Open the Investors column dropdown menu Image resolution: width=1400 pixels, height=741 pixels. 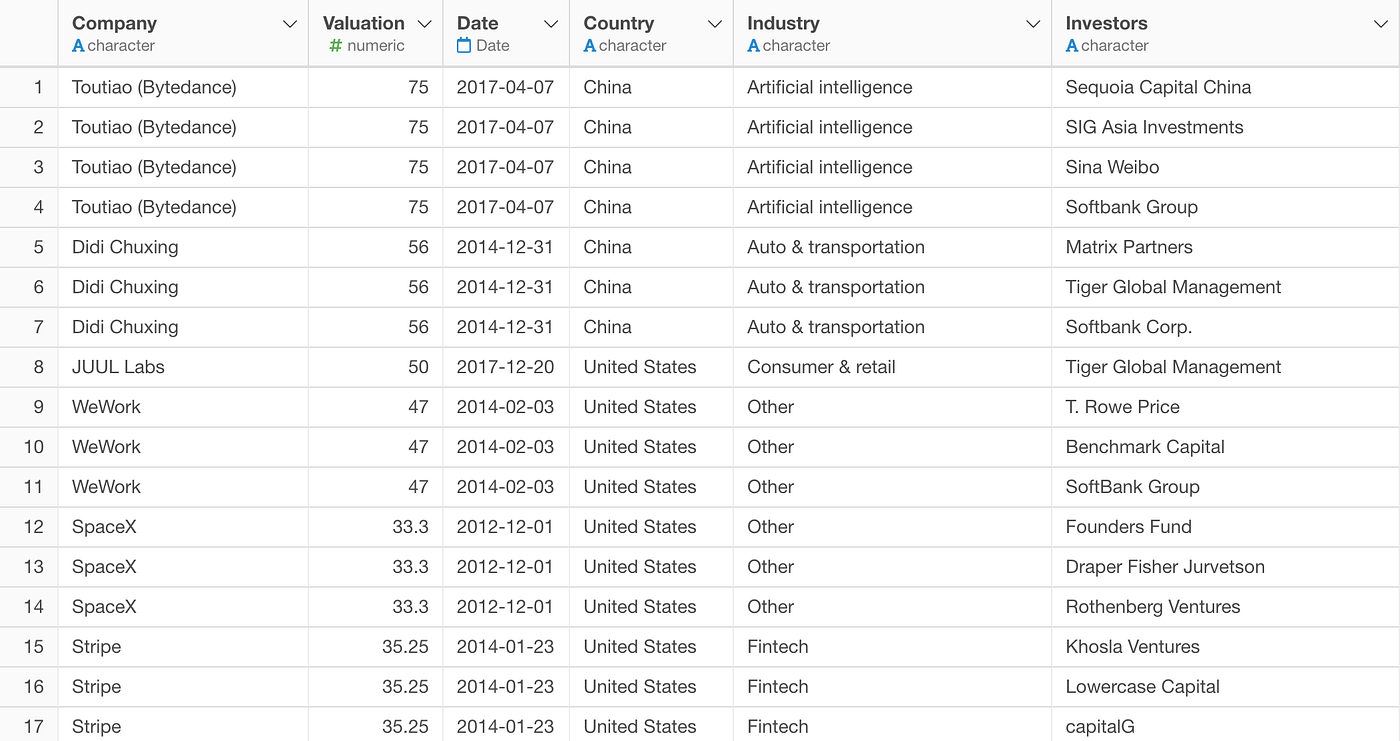coord(1383,23)
